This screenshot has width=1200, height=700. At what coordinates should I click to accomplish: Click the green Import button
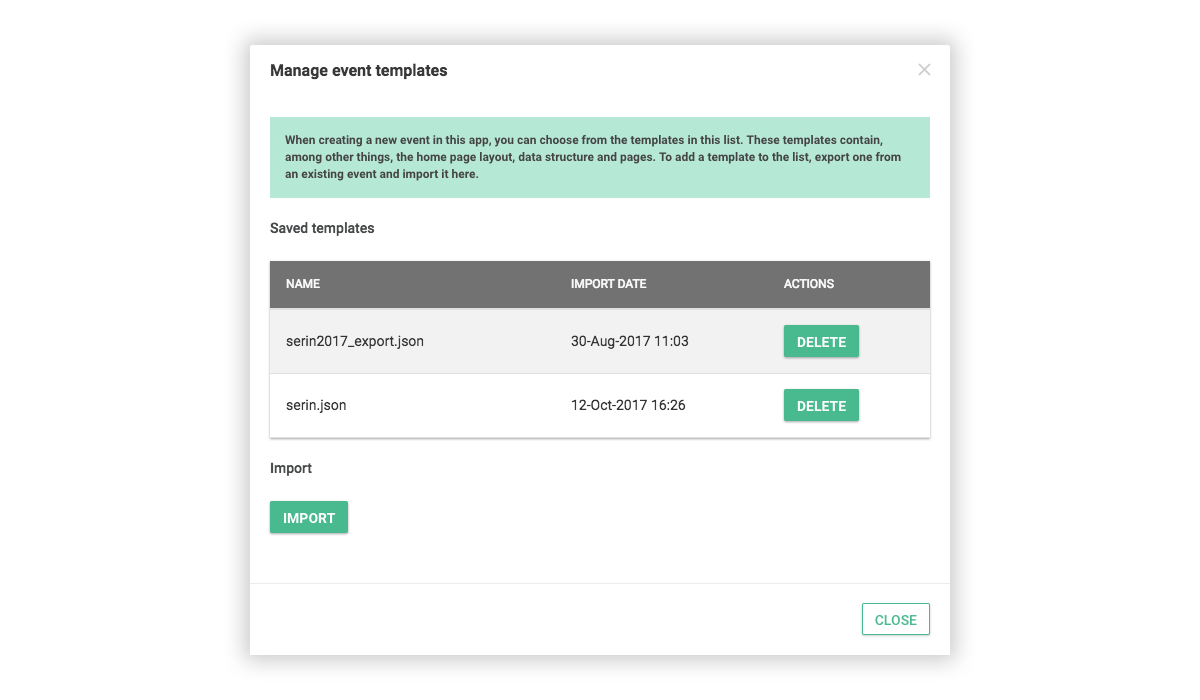click(x=309, y=518)
